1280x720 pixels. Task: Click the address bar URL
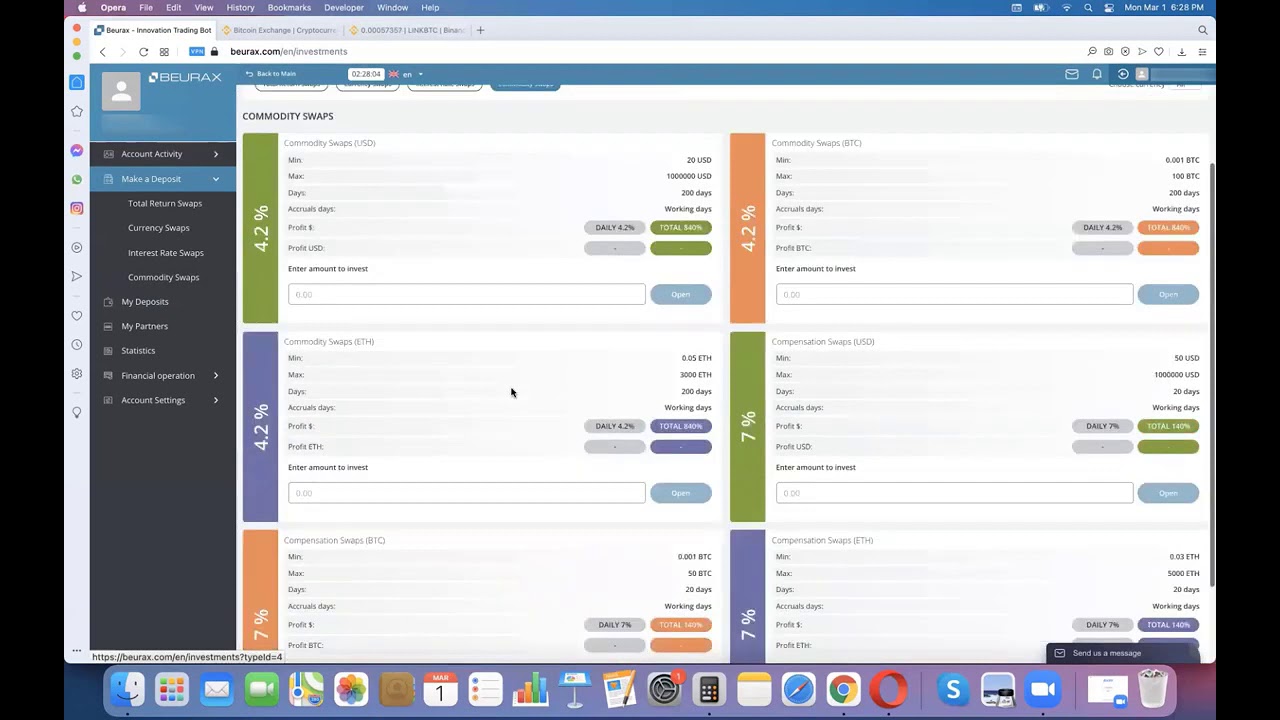tap(289, 52)
